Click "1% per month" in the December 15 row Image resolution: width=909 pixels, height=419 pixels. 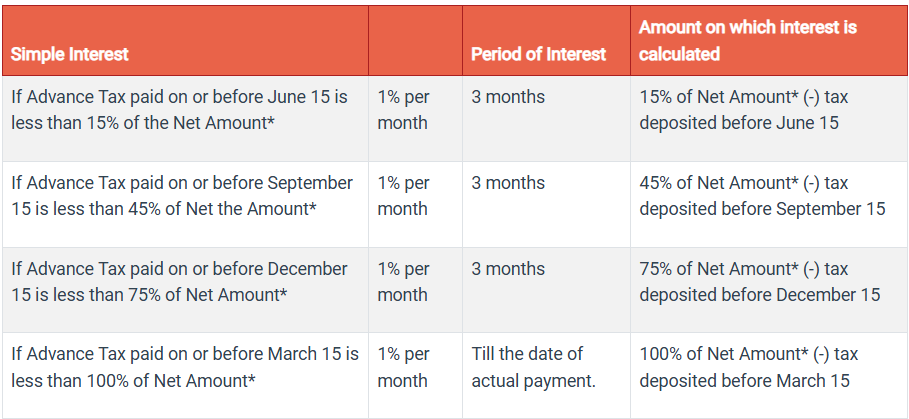pos(403,282)
